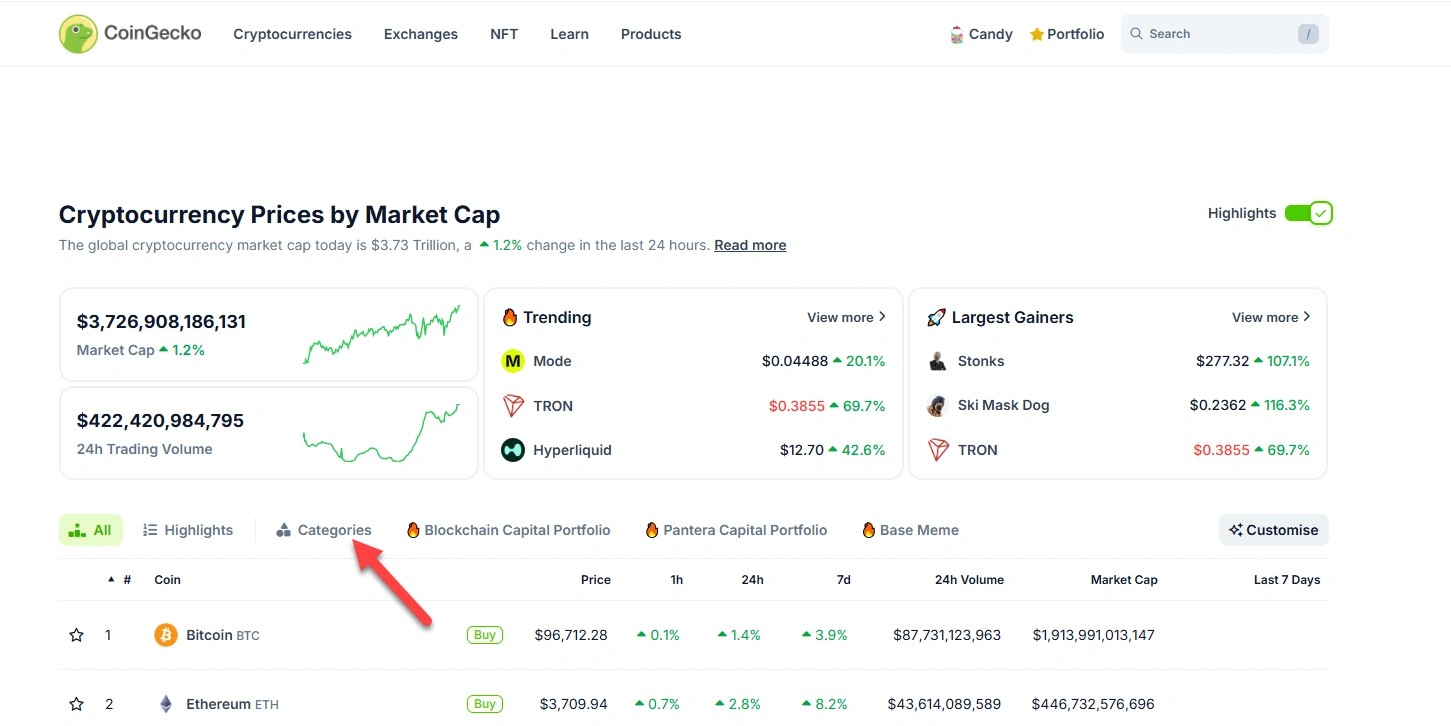Open the Cryptocurrencies navigation menu
This screenshot has width=1451, height=726.
tap(292, 34)
